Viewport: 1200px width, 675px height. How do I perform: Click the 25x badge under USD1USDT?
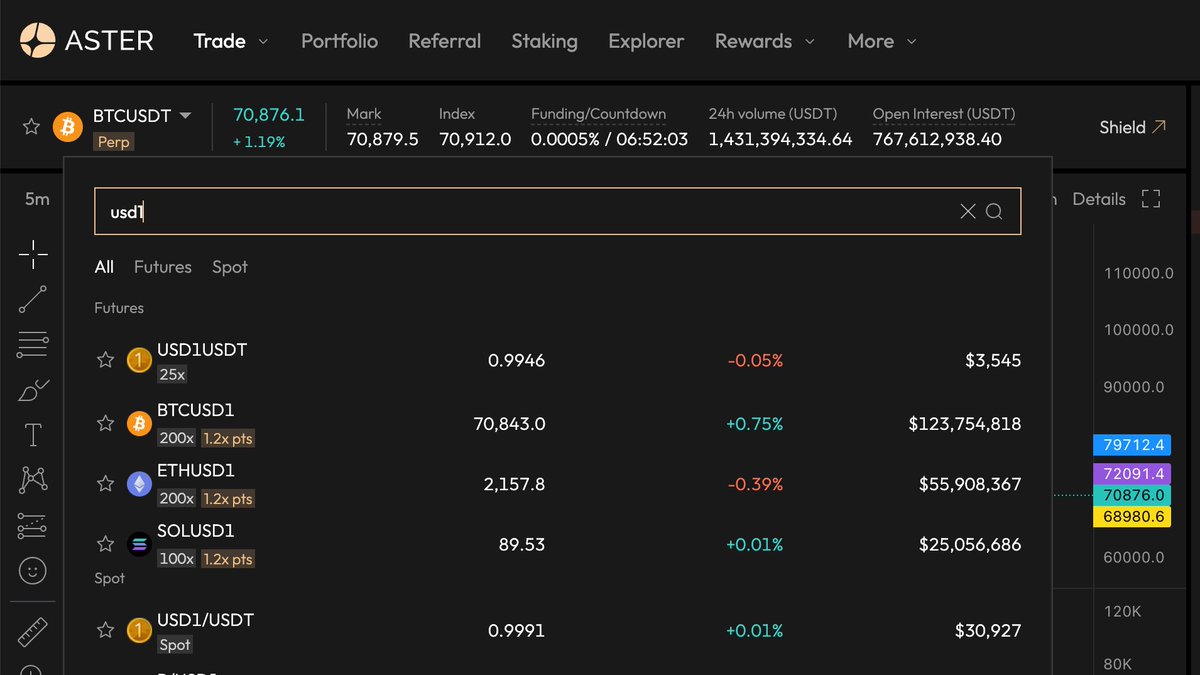[172, 374]
